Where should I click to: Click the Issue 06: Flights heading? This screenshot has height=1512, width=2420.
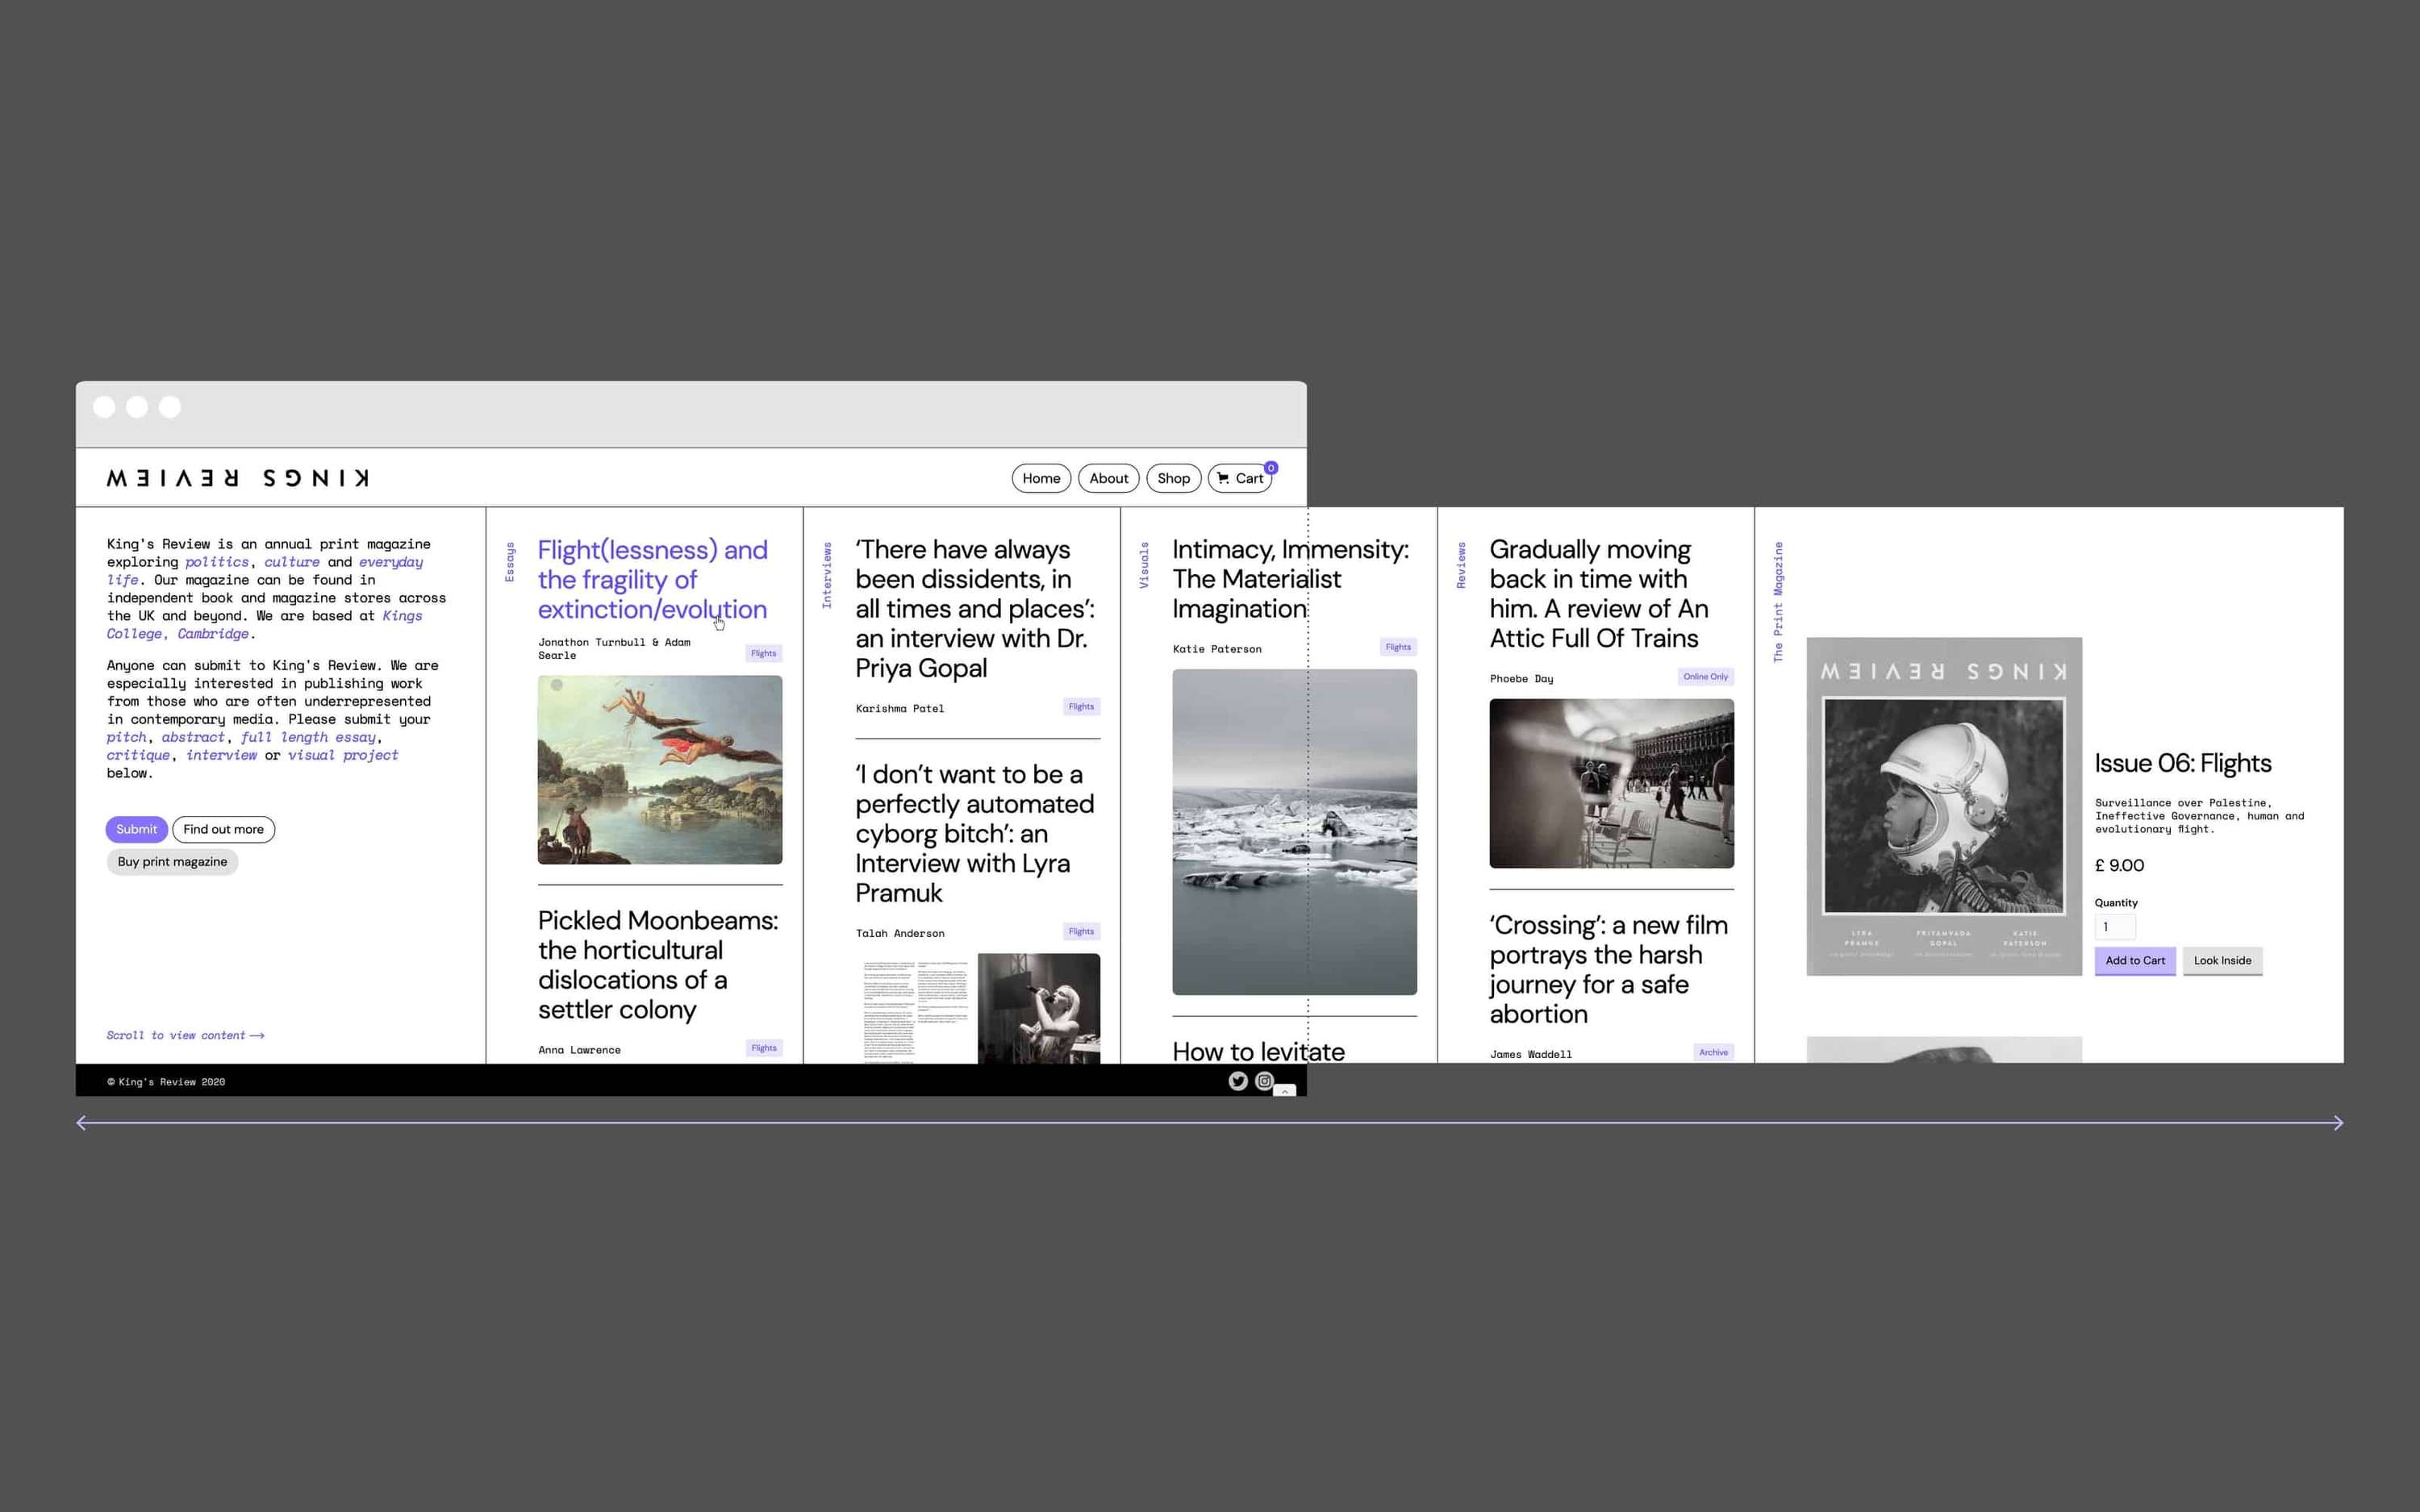tap(2182, 764)
